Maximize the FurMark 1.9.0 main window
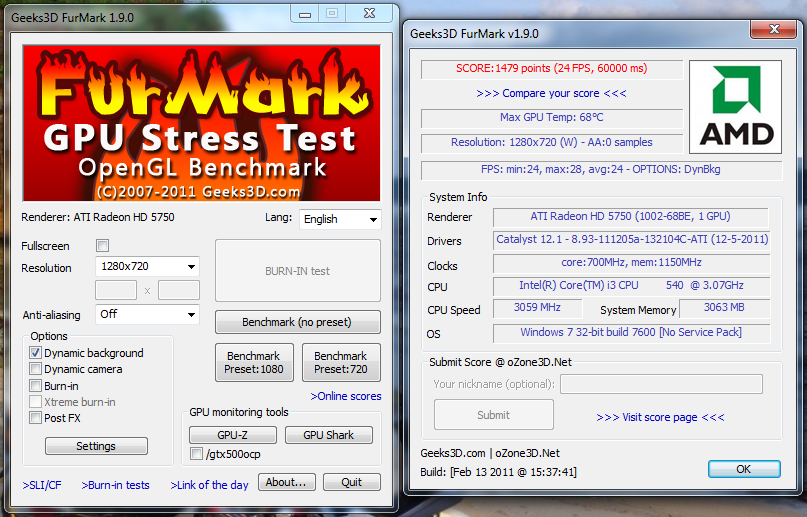807x517 pixels. tap(332, 14)
